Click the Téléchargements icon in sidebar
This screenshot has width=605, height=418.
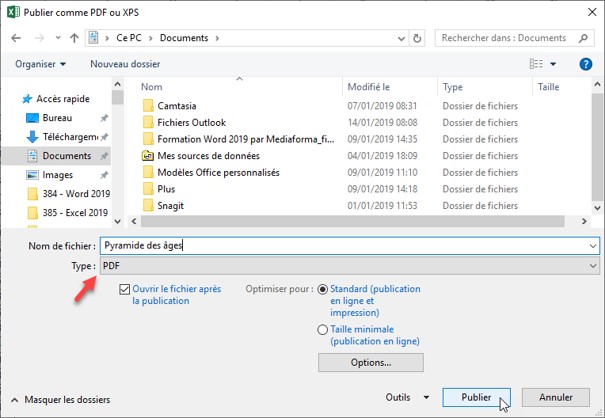pyautogui.click(x=32, y=137)
